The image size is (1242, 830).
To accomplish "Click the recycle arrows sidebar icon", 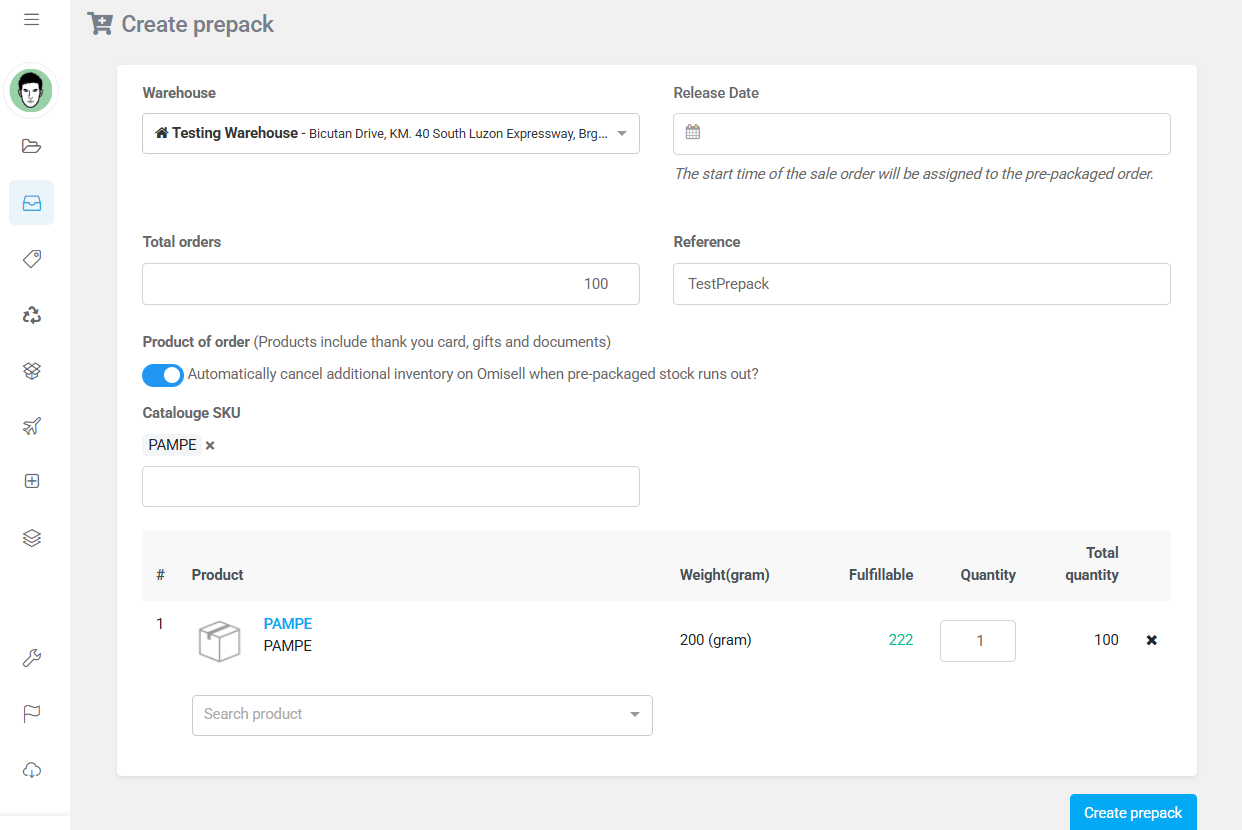I will (31, 315).
